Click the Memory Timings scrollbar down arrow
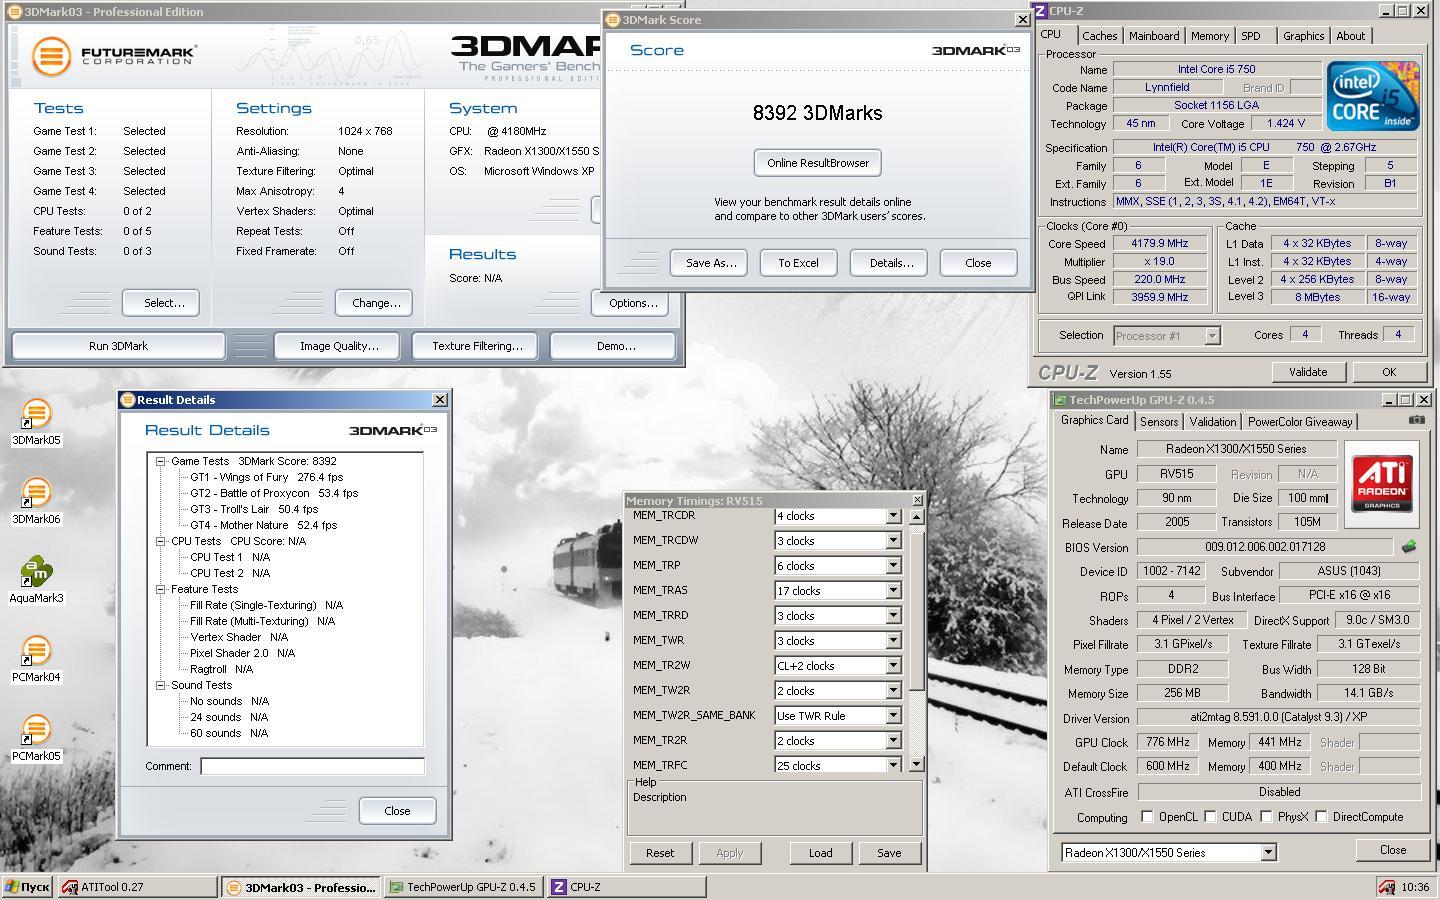Viewport: 1440px width, 900px height. 916,765
